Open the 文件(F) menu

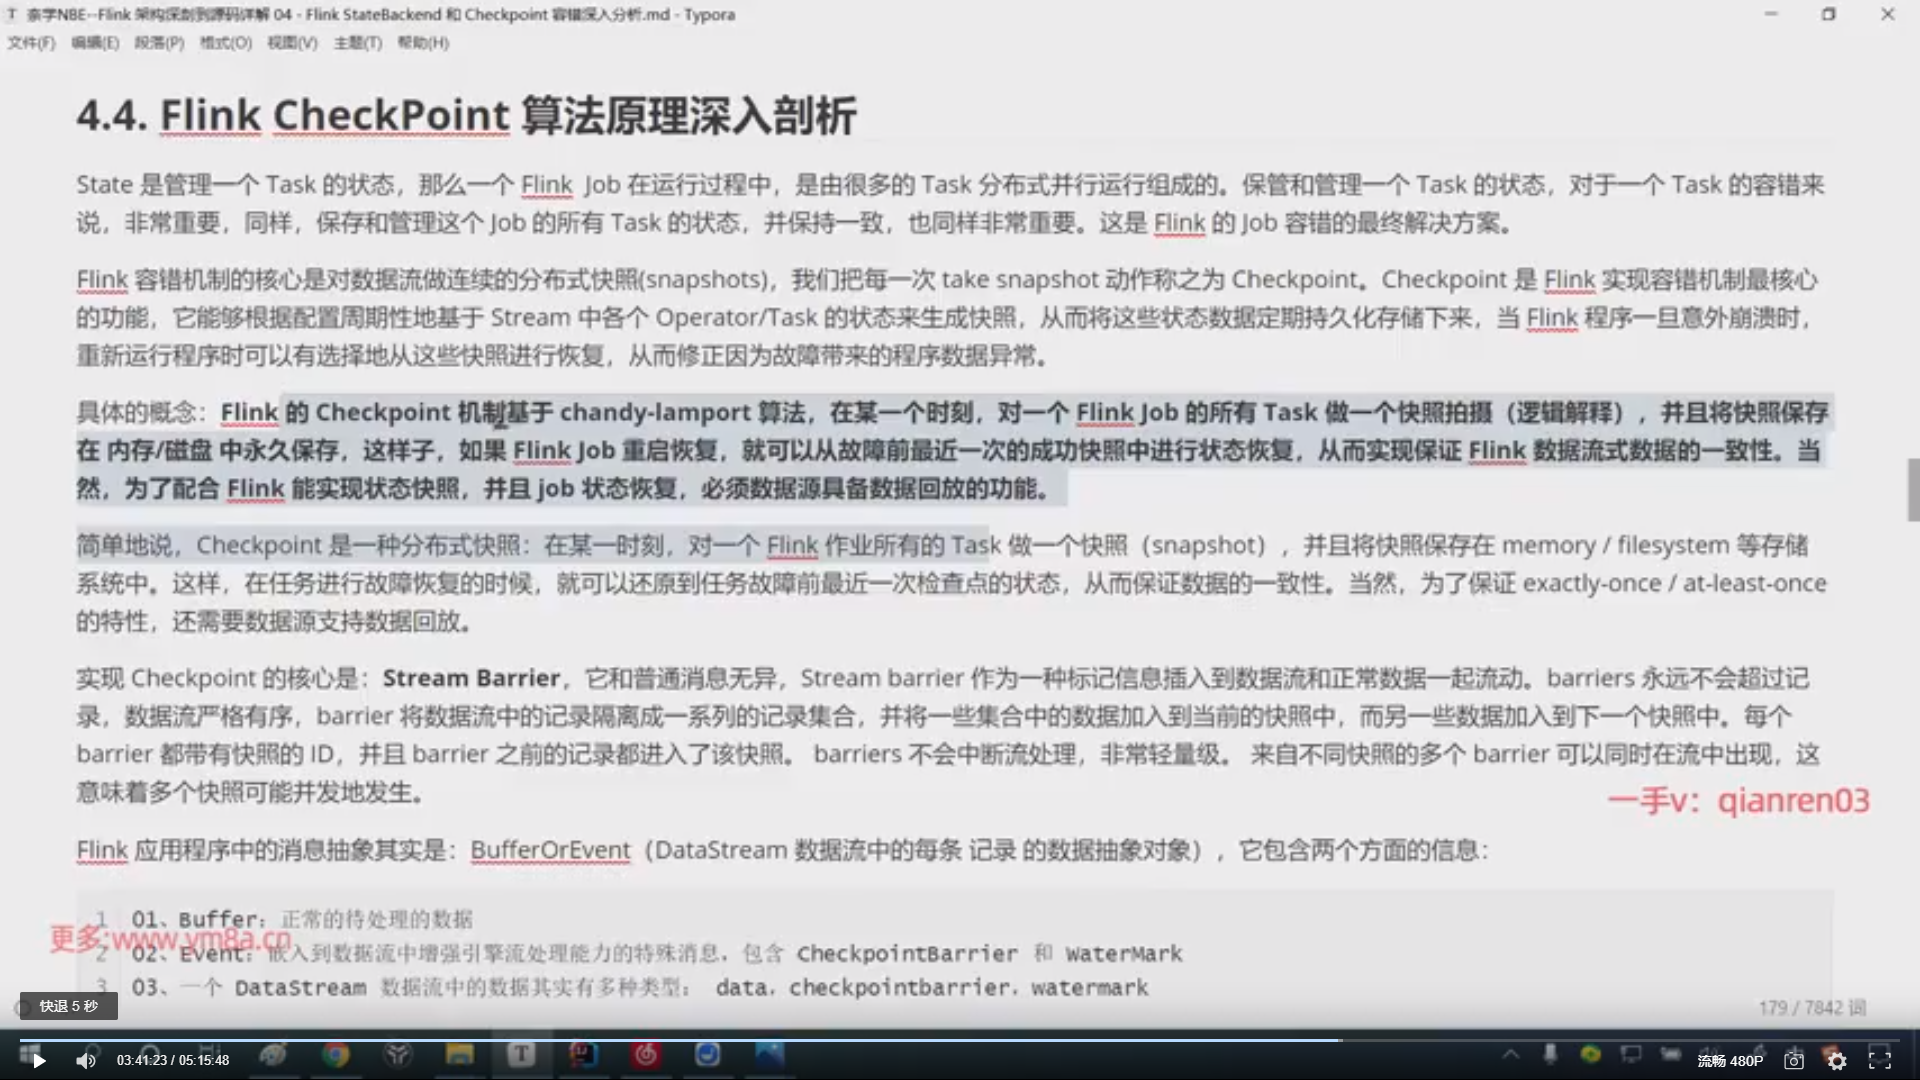[31, 43]
